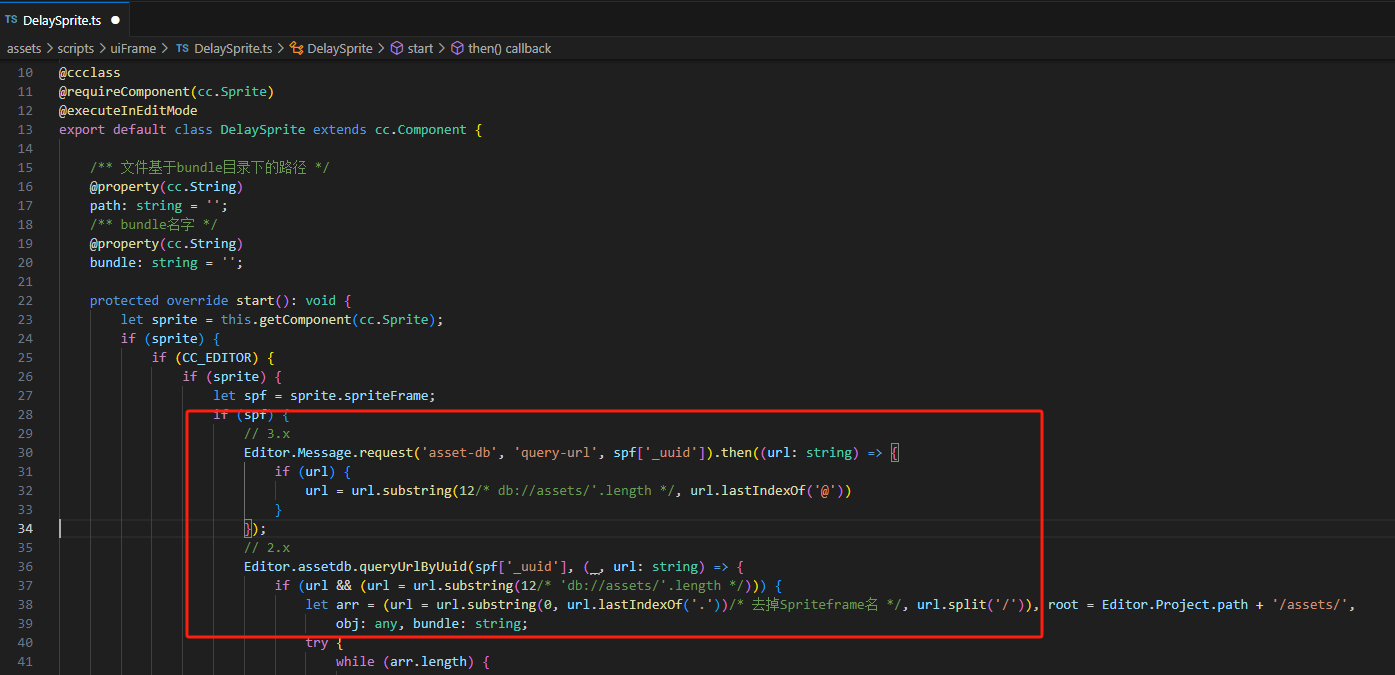The width and height of the screenshot is (1395, 675).
Task: Open the uiFrame breadcrumb segment
Action: pos(133,48)
